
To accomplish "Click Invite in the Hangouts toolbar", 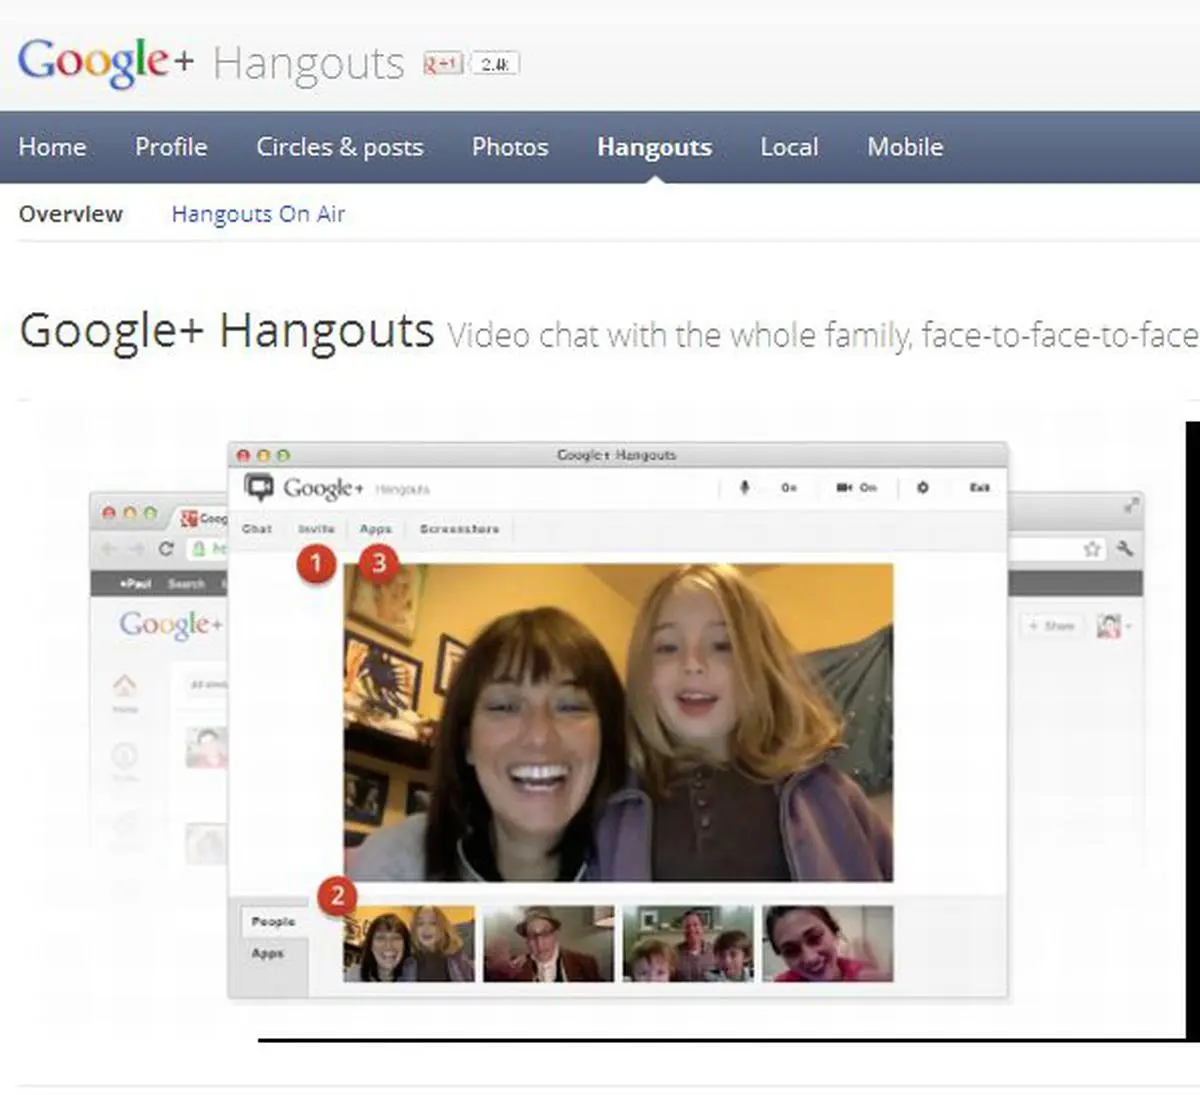I will 316,528.
